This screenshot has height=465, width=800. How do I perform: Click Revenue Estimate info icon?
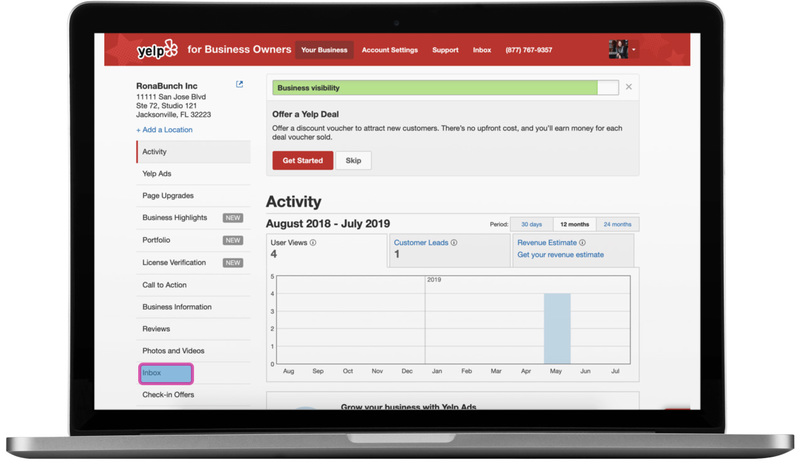coord(582,242)
